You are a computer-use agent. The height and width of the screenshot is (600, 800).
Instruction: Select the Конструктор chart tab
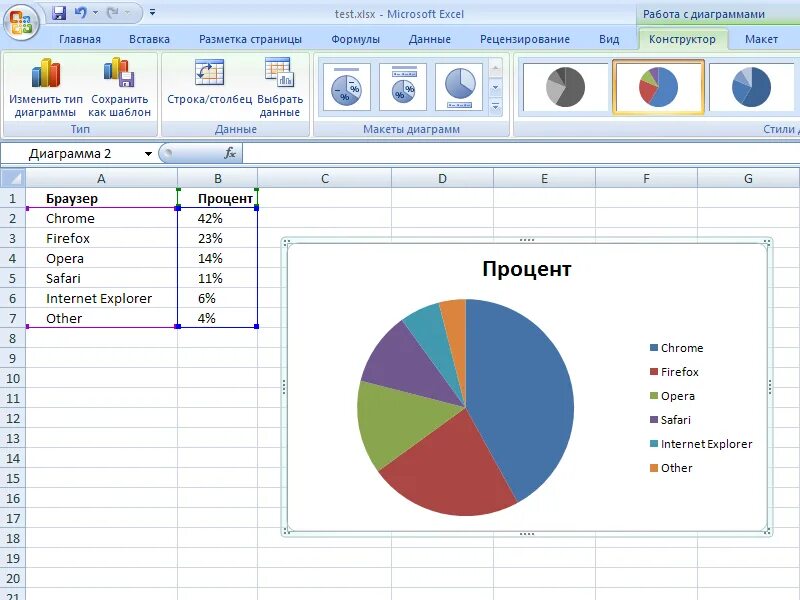click(x=682, y=39)
